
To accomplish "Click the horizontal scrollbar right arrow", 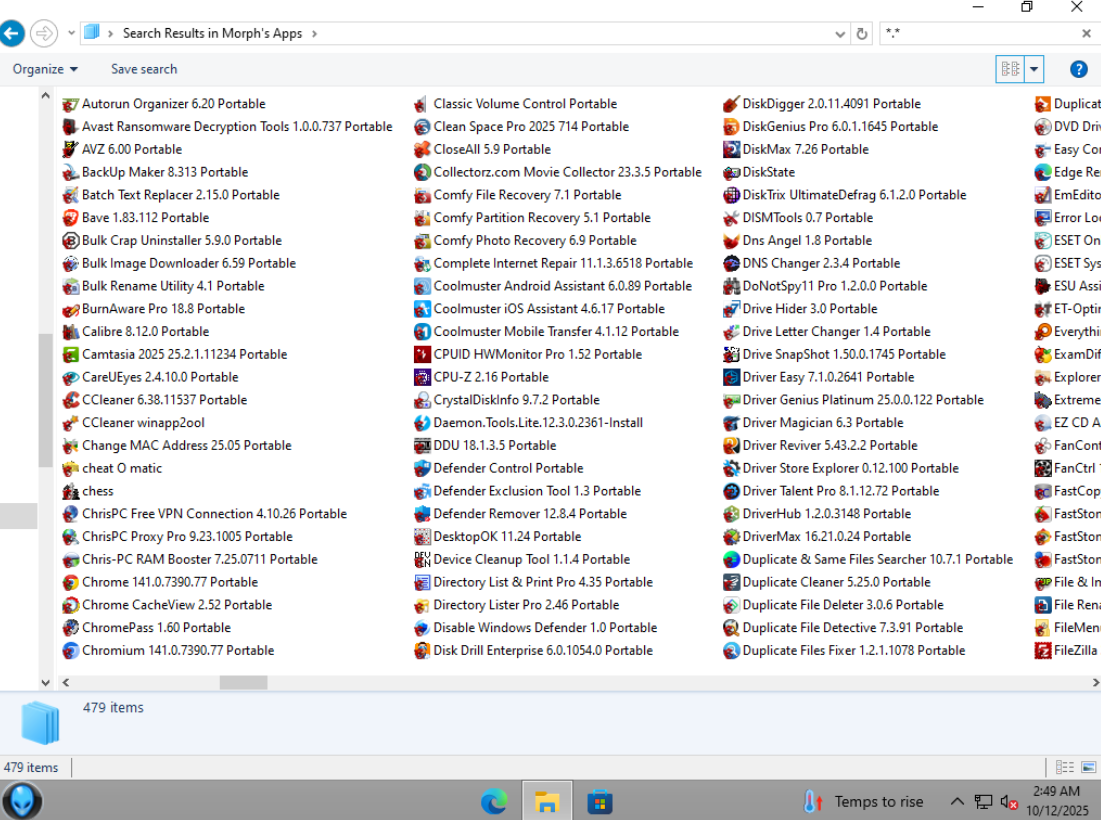I will 1095,682.
